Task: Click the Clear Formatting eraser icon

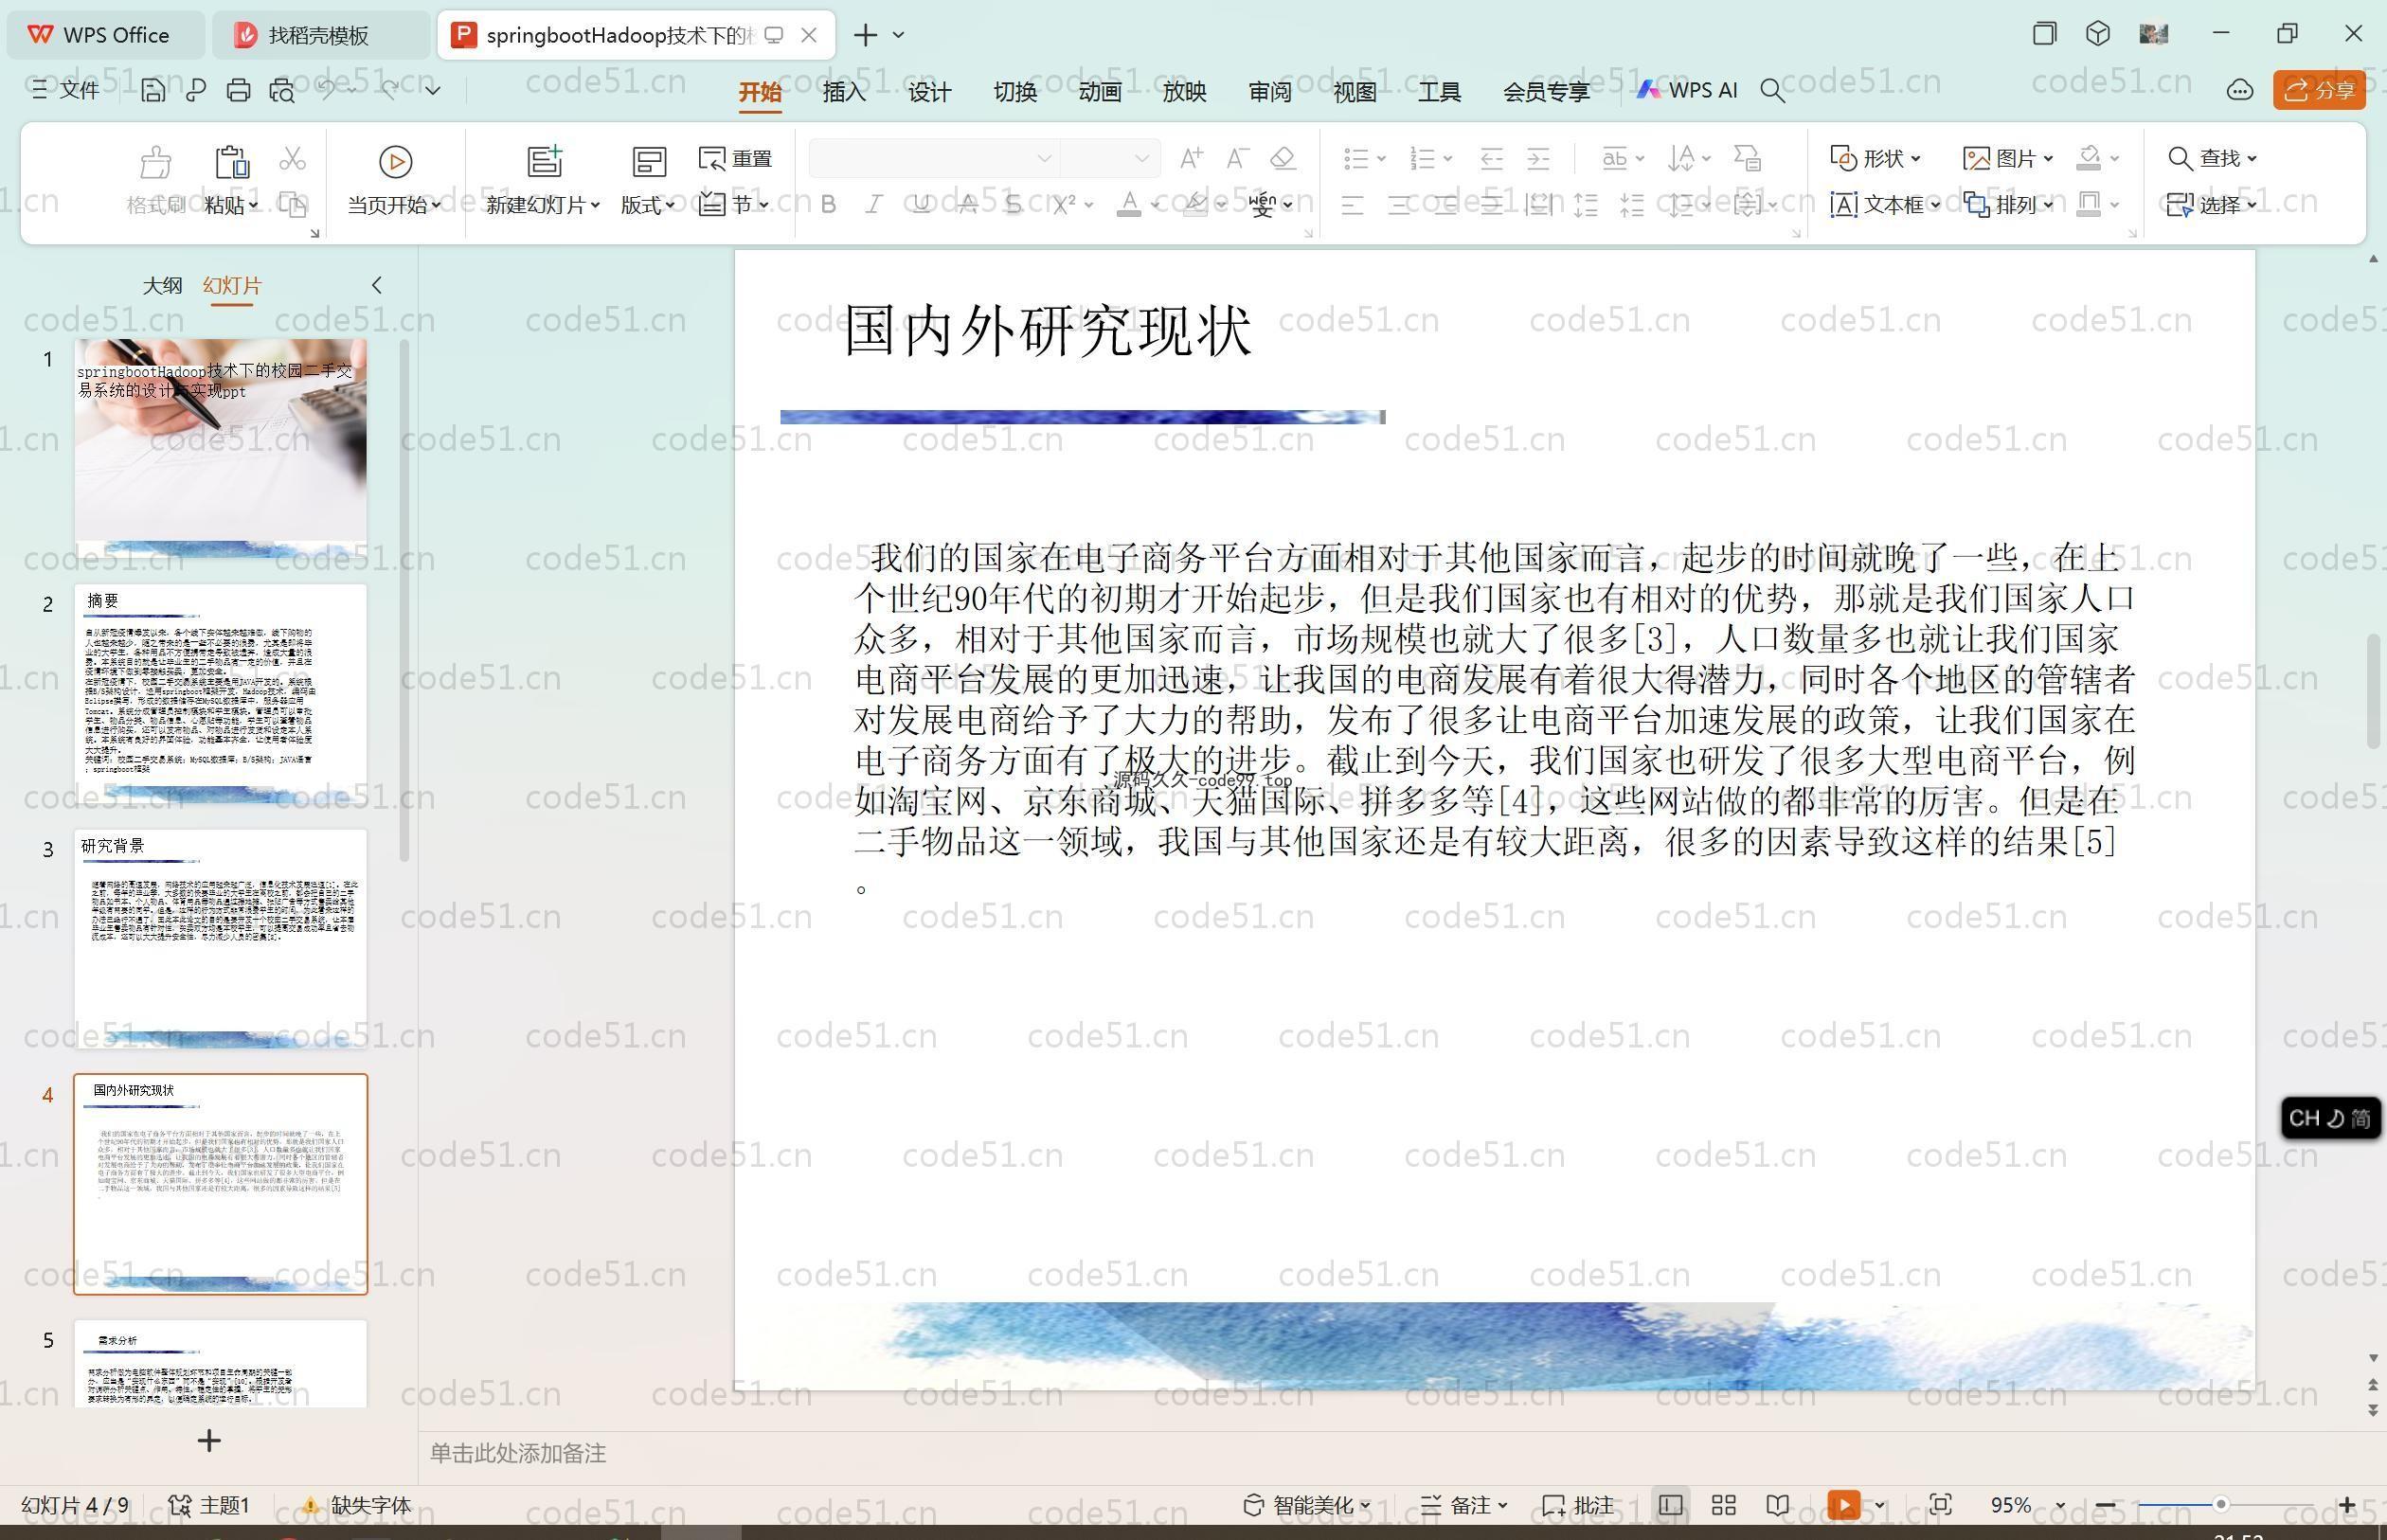Action: [1283, 158]
